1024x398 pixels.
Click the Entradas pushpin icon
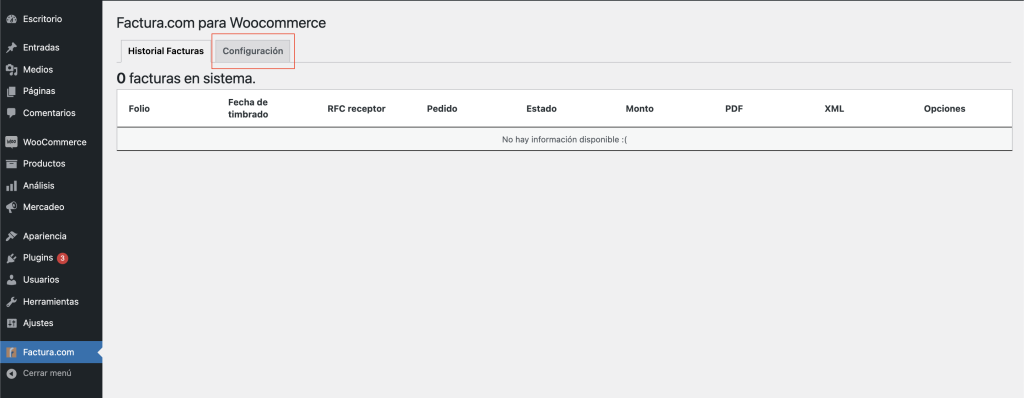(x=11, y=48)
